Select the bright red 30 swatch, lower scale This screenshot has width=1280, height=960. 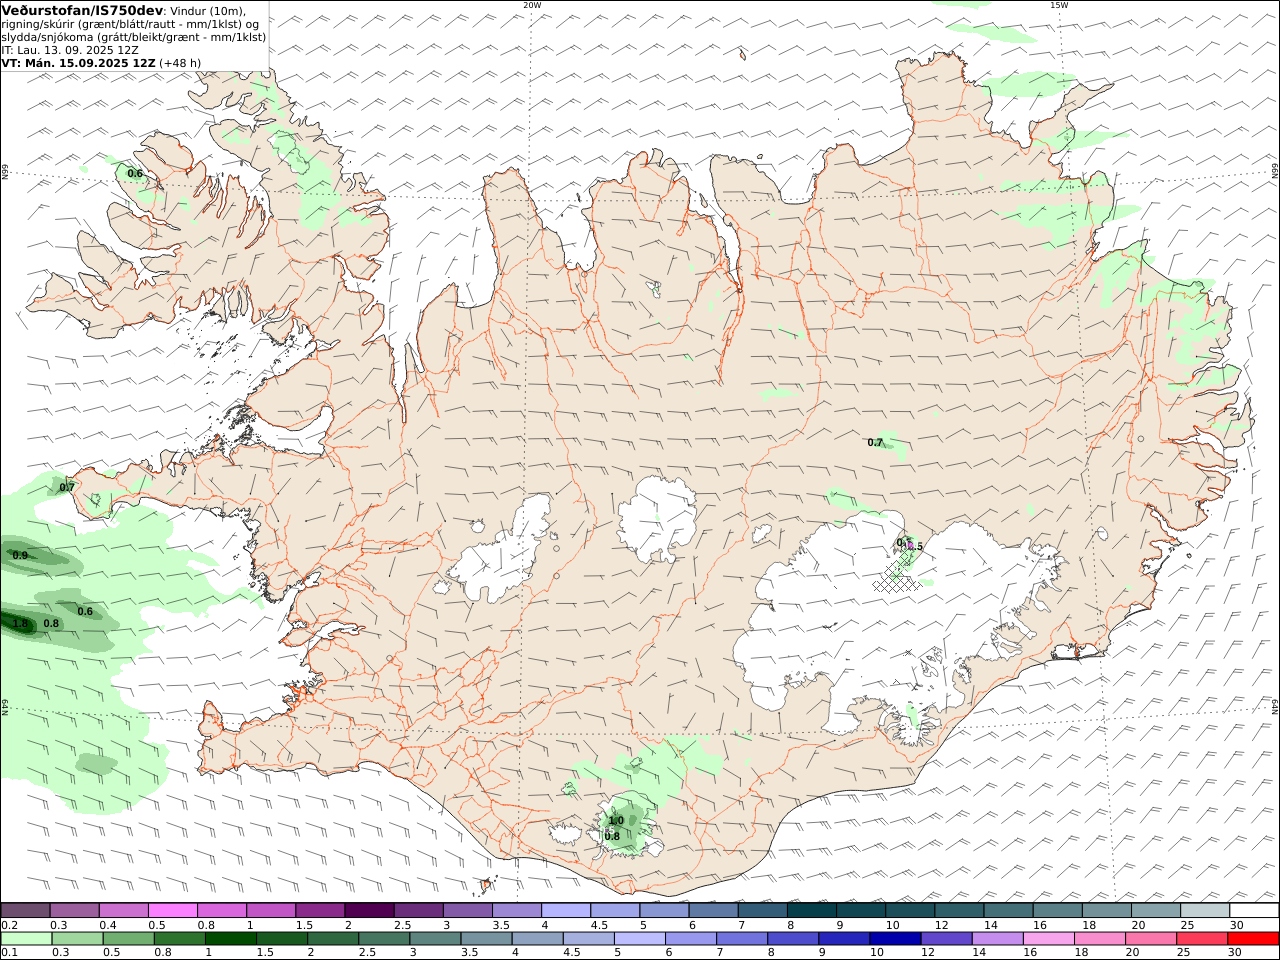click(1253, 939)
